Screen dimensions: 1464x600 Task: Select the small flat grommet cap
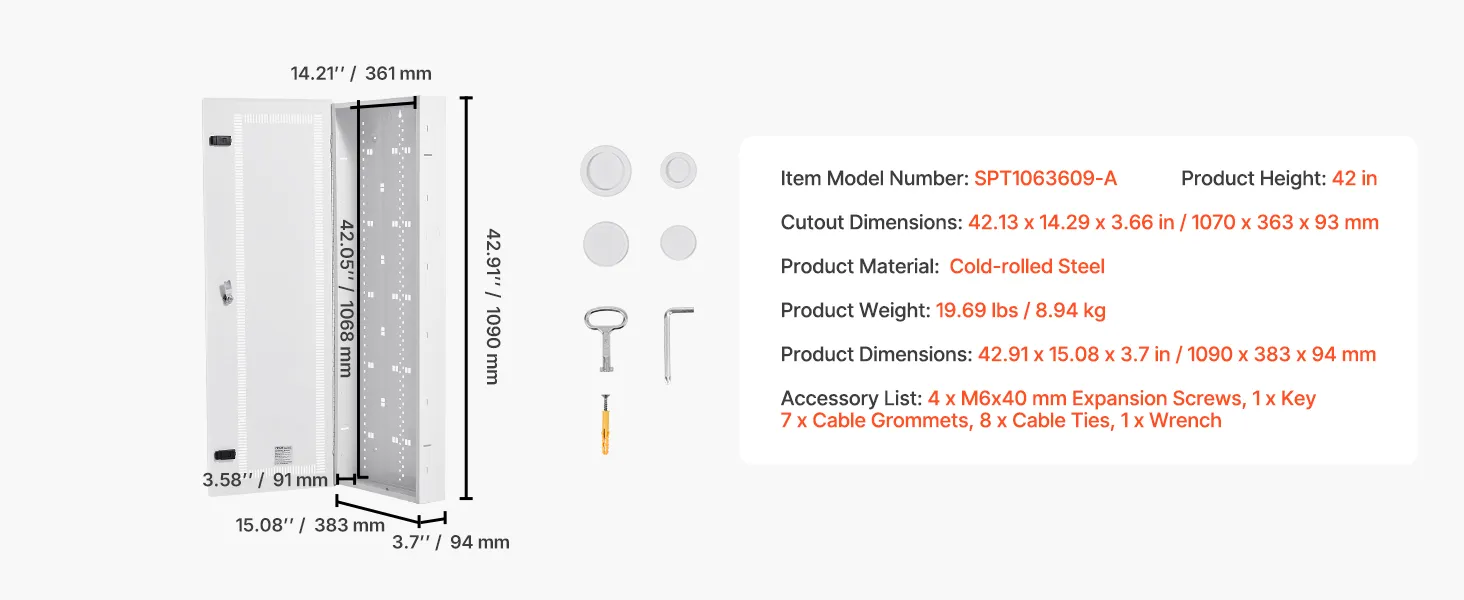678,243
